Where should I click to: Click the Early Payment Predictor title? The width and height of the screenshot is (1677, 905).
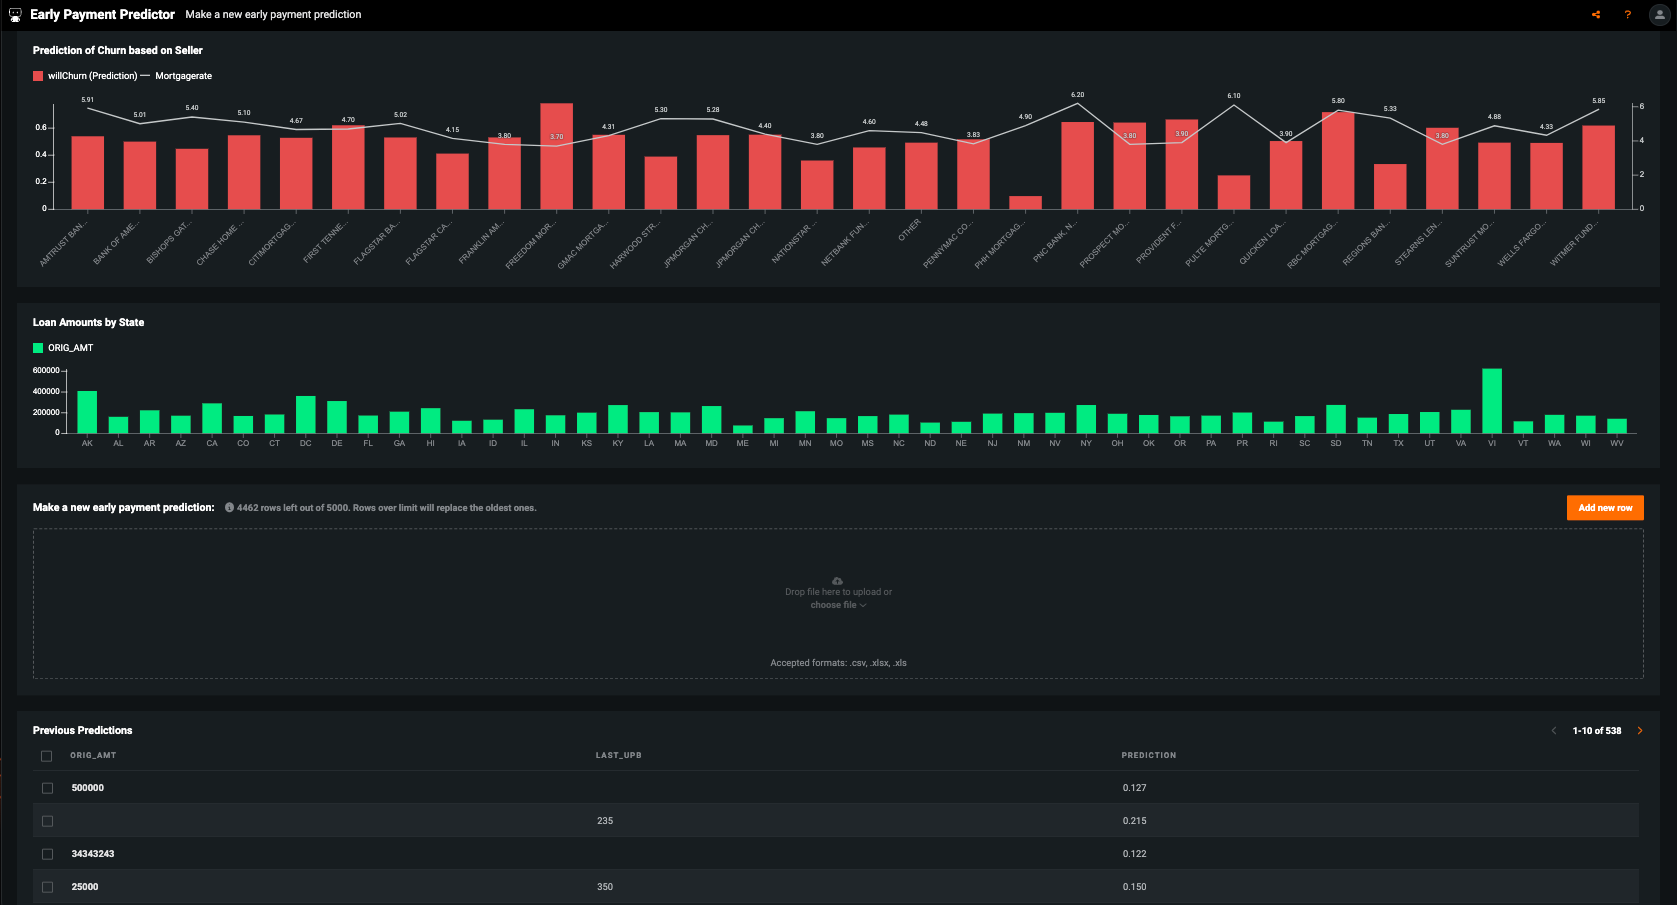pos(102,15)
